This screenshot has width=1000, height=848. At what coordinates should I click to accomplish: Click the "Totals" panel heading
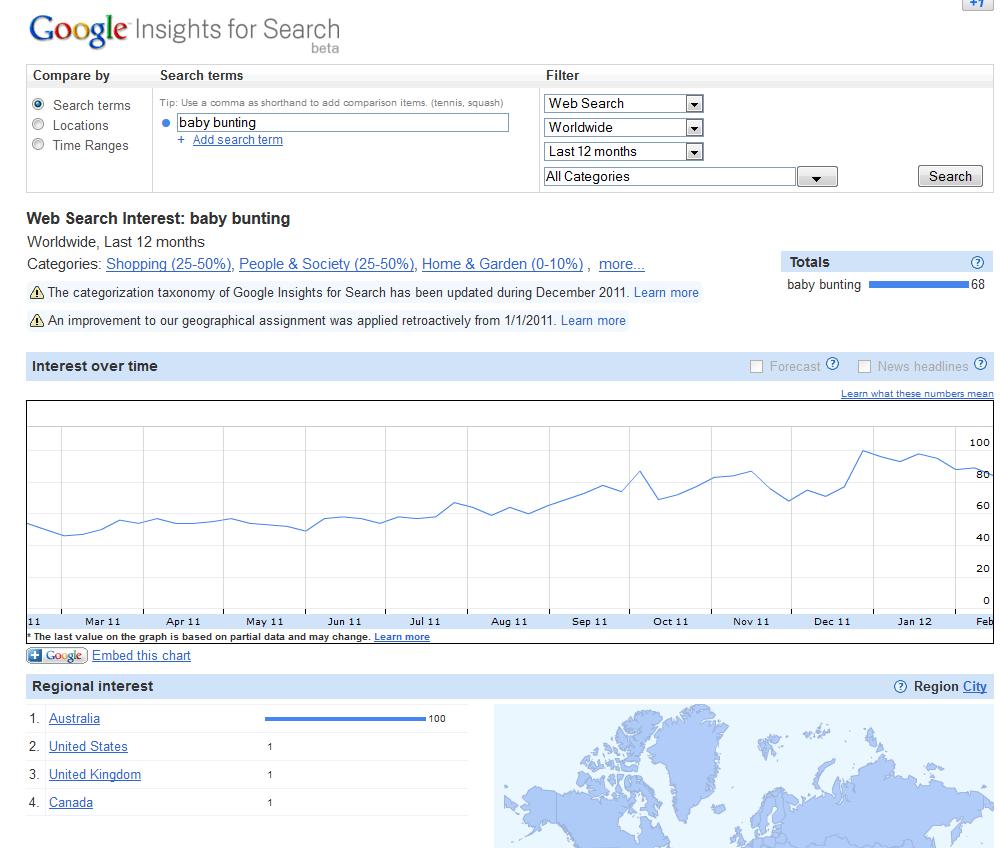(809, 262)
